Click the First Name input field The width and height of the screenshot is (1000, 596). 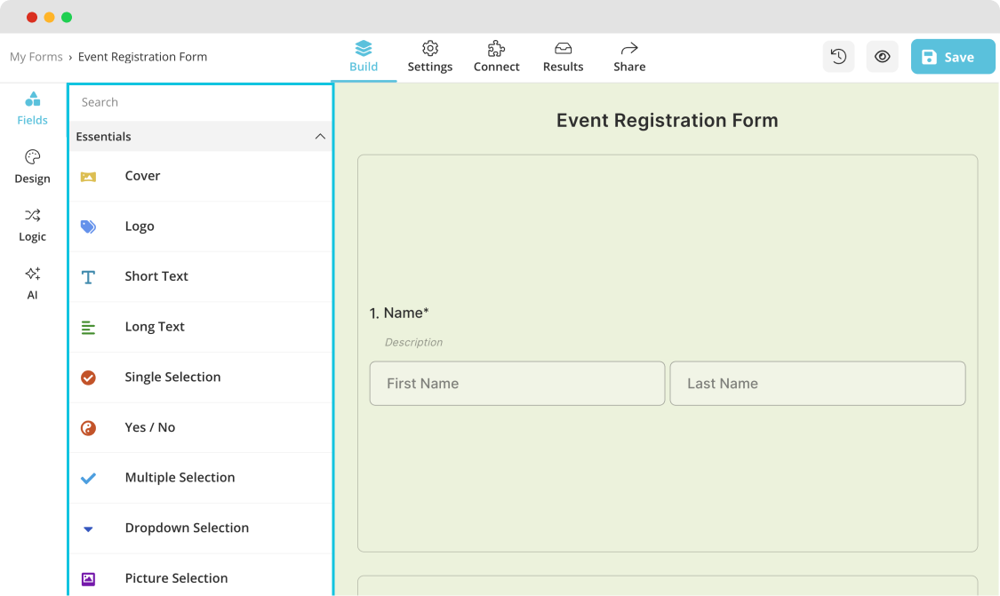pos(517,383)
